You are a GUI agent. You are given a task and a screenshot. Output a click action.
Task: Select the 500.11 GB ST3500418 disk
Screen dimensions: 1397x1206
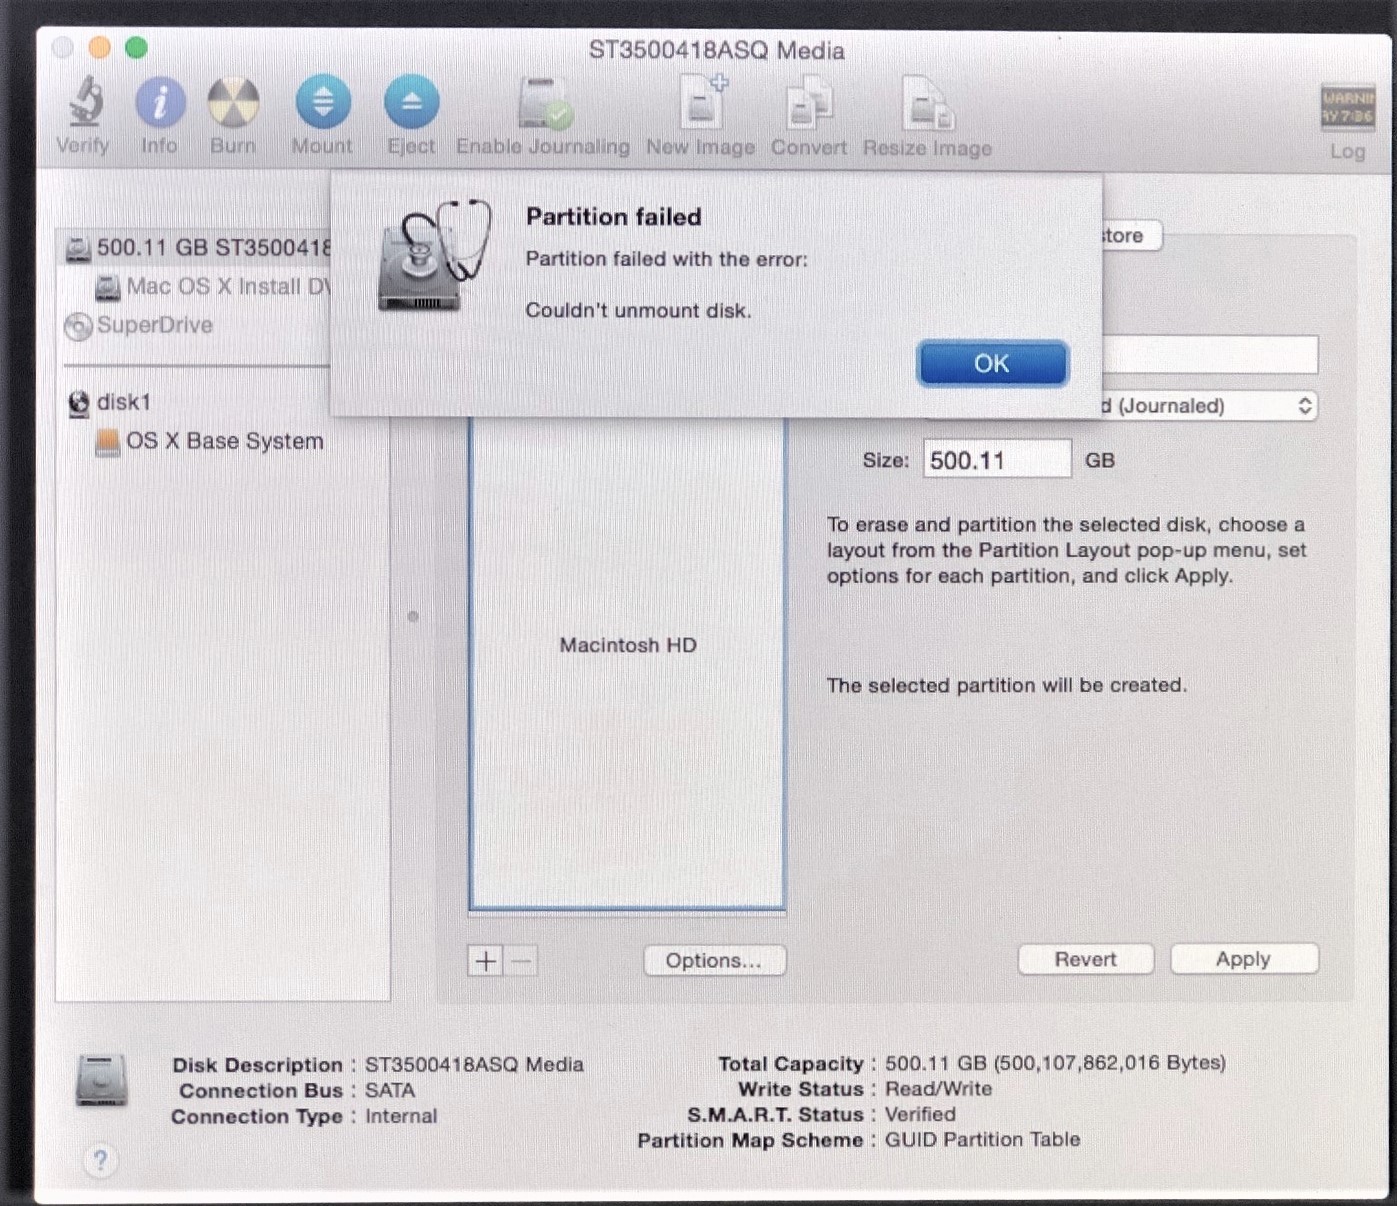pyautogui.click(x=198, y=248)
